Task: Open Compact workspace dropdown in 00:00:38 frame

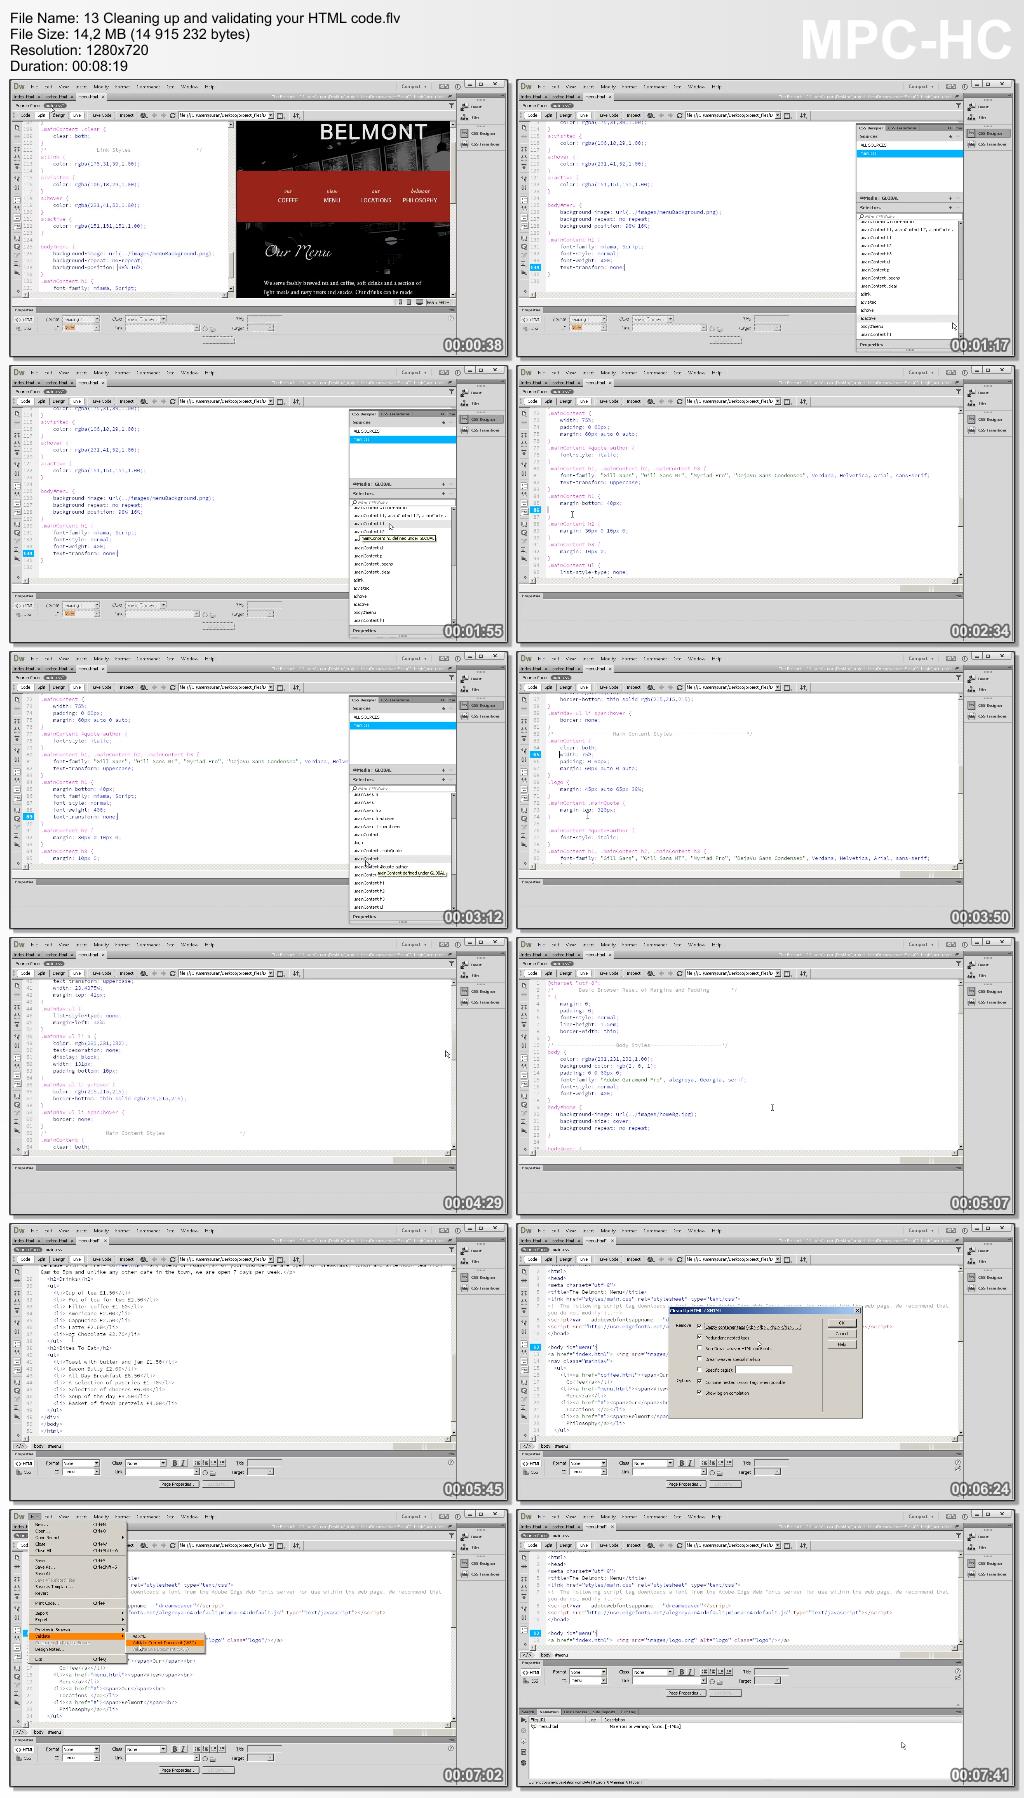Action: [413, 86]
